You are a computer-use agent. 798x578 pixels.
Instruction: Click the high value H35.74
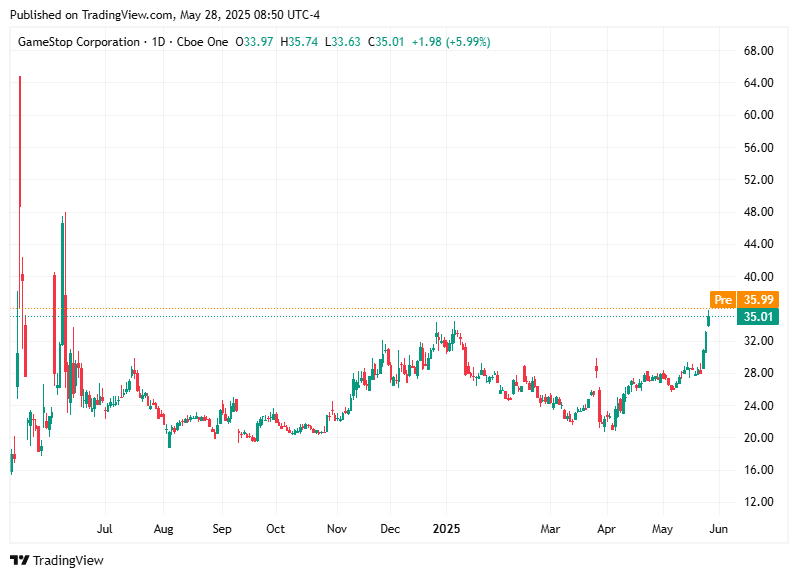click(x=299, y=42)
